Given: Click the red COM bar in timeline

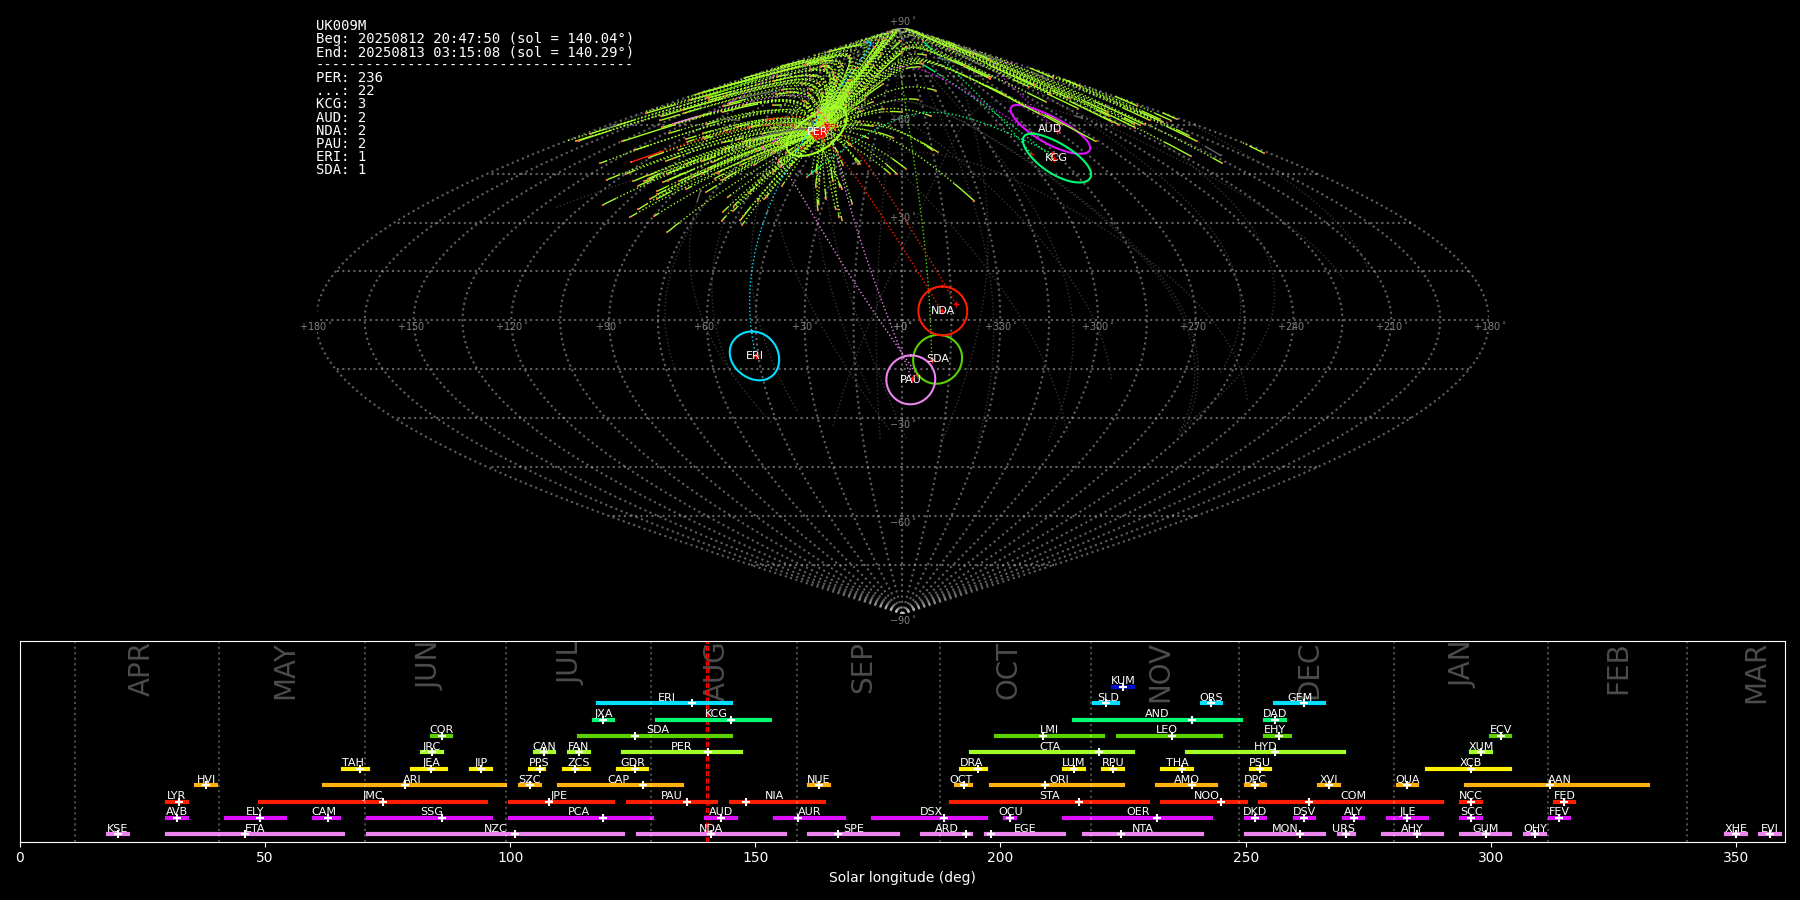Looking at the screenshot, I should point(1352,801).
